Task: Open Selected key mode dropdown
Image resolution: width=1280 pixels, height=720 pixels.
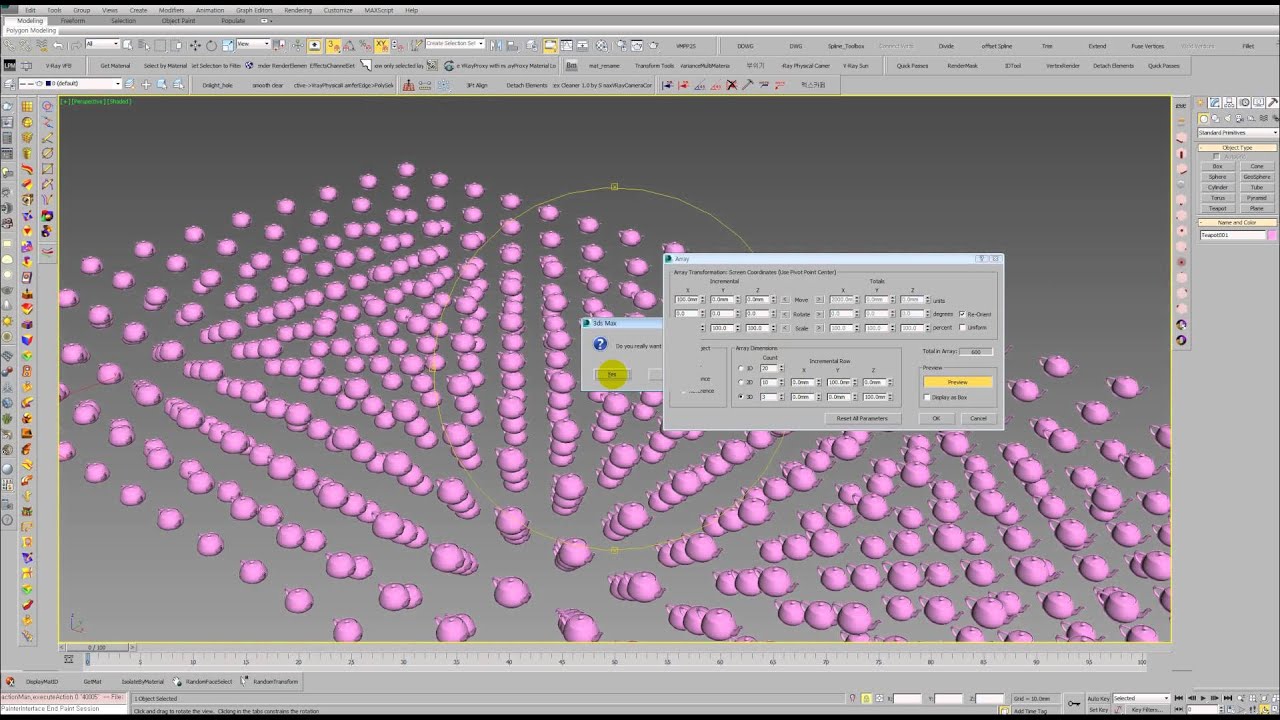Action: click(1141, 698)
